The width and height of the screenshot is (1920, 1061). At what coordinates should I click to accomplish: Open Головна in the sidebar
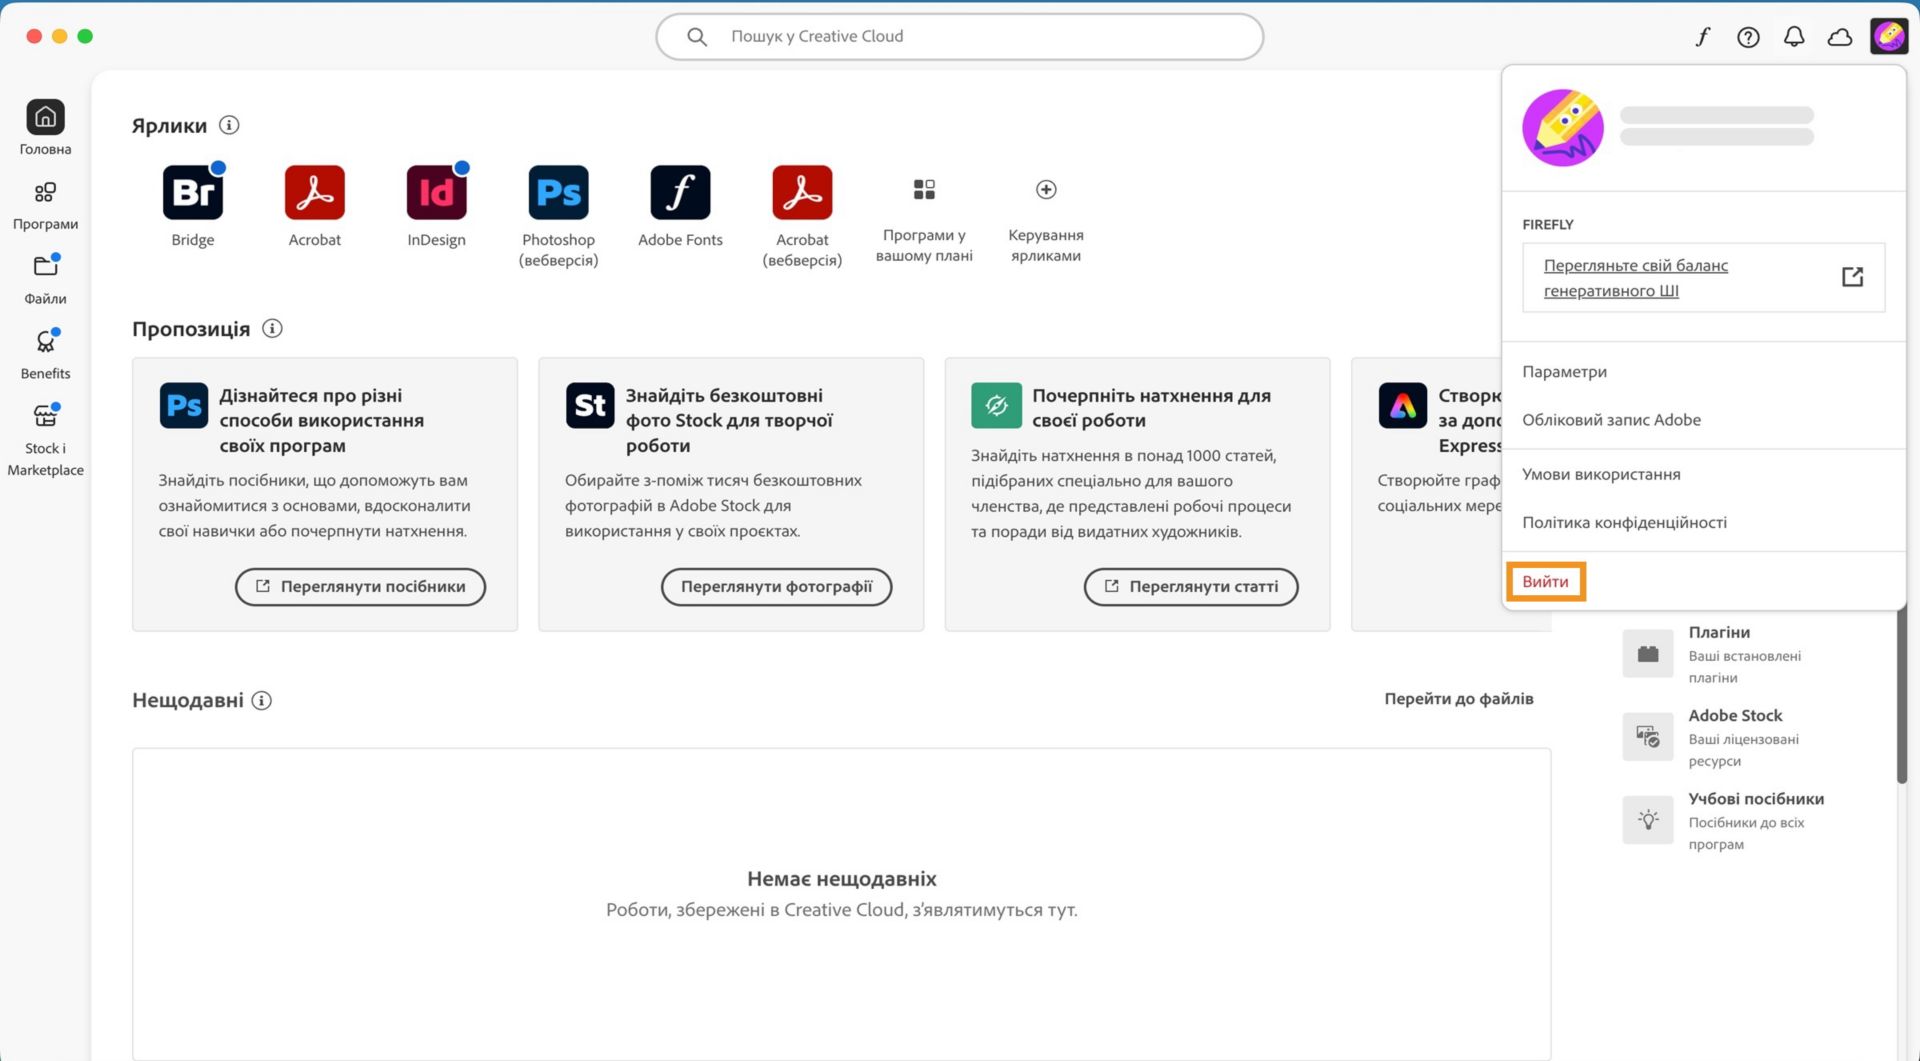coord(45,125)
